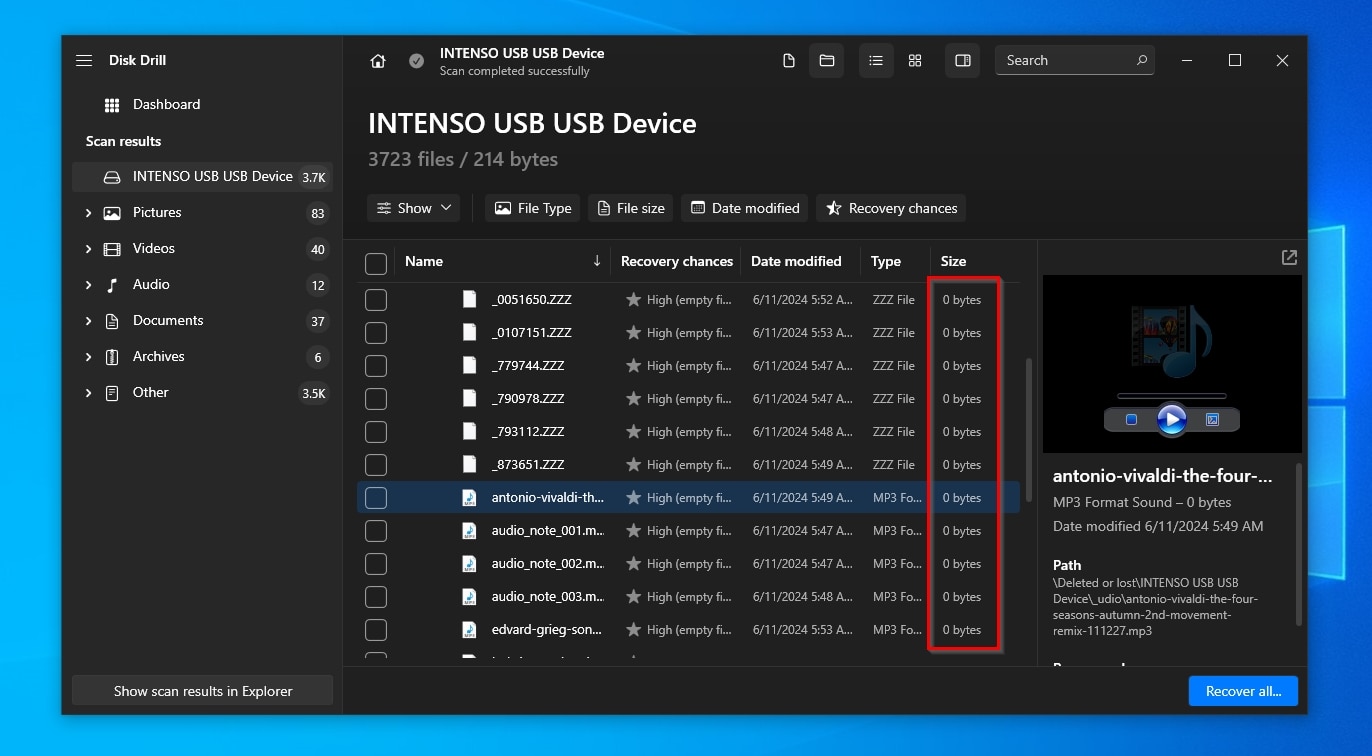
Task: Click the preview panel scrollbar
Action: tap(1299, 545)
